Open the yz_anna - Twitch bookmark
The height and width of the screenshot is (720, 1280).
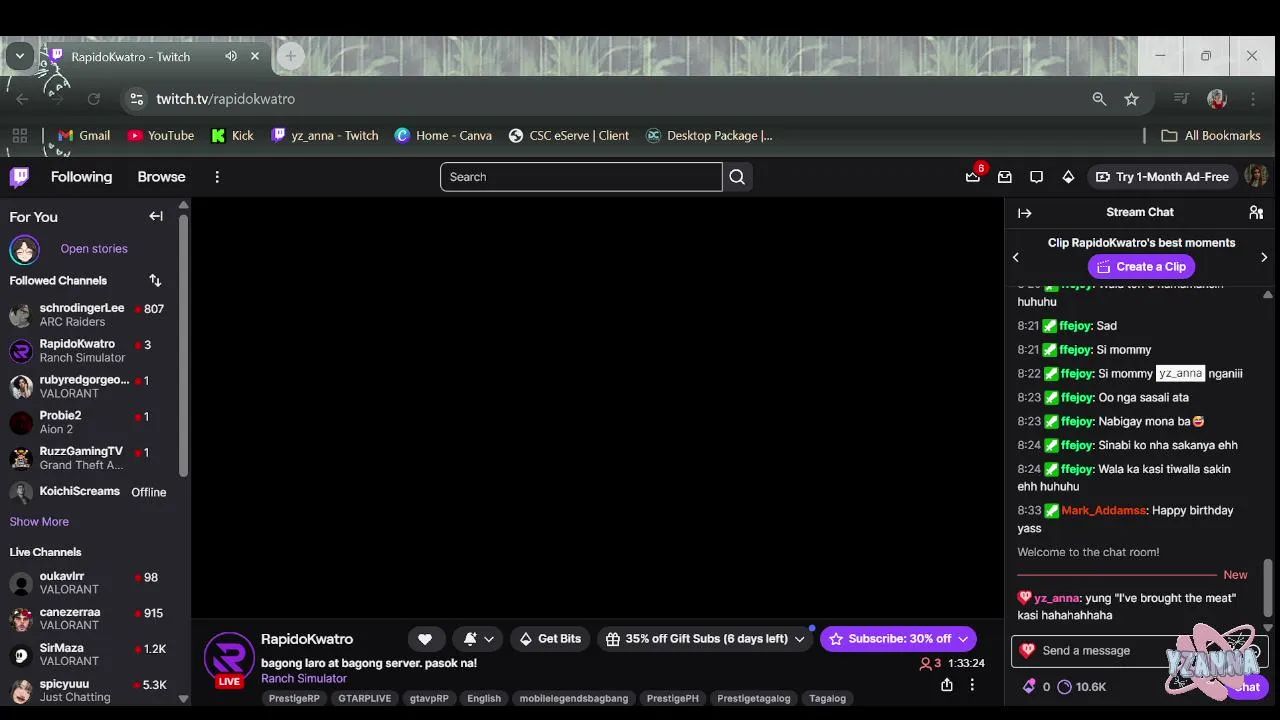click(324, 136)
